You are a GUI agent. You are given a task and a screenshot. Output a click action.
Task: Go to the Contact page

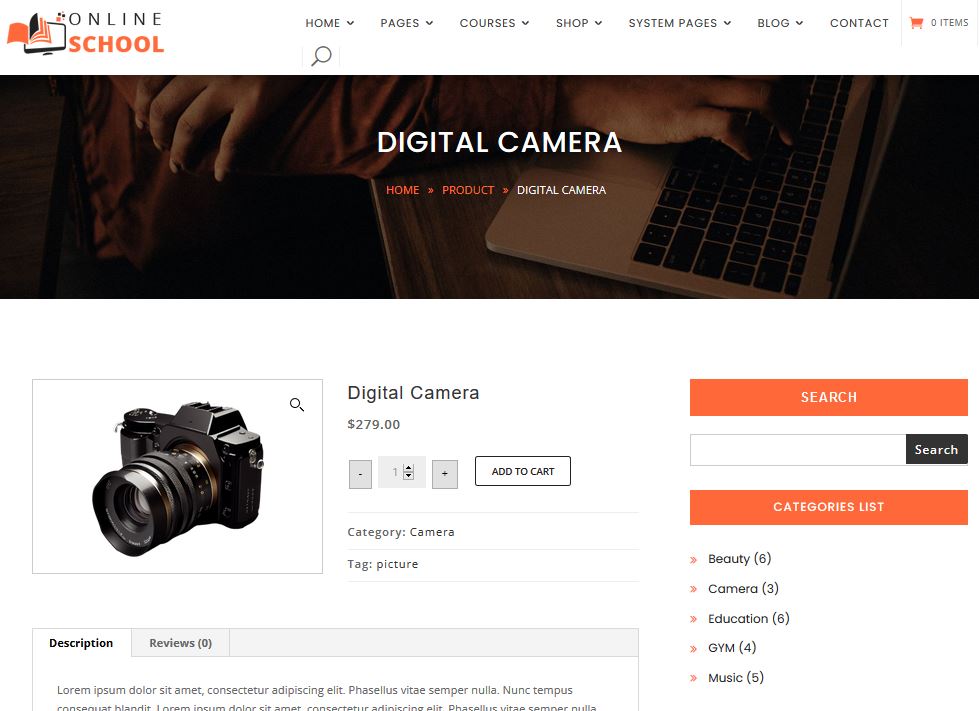click(859, 23)
